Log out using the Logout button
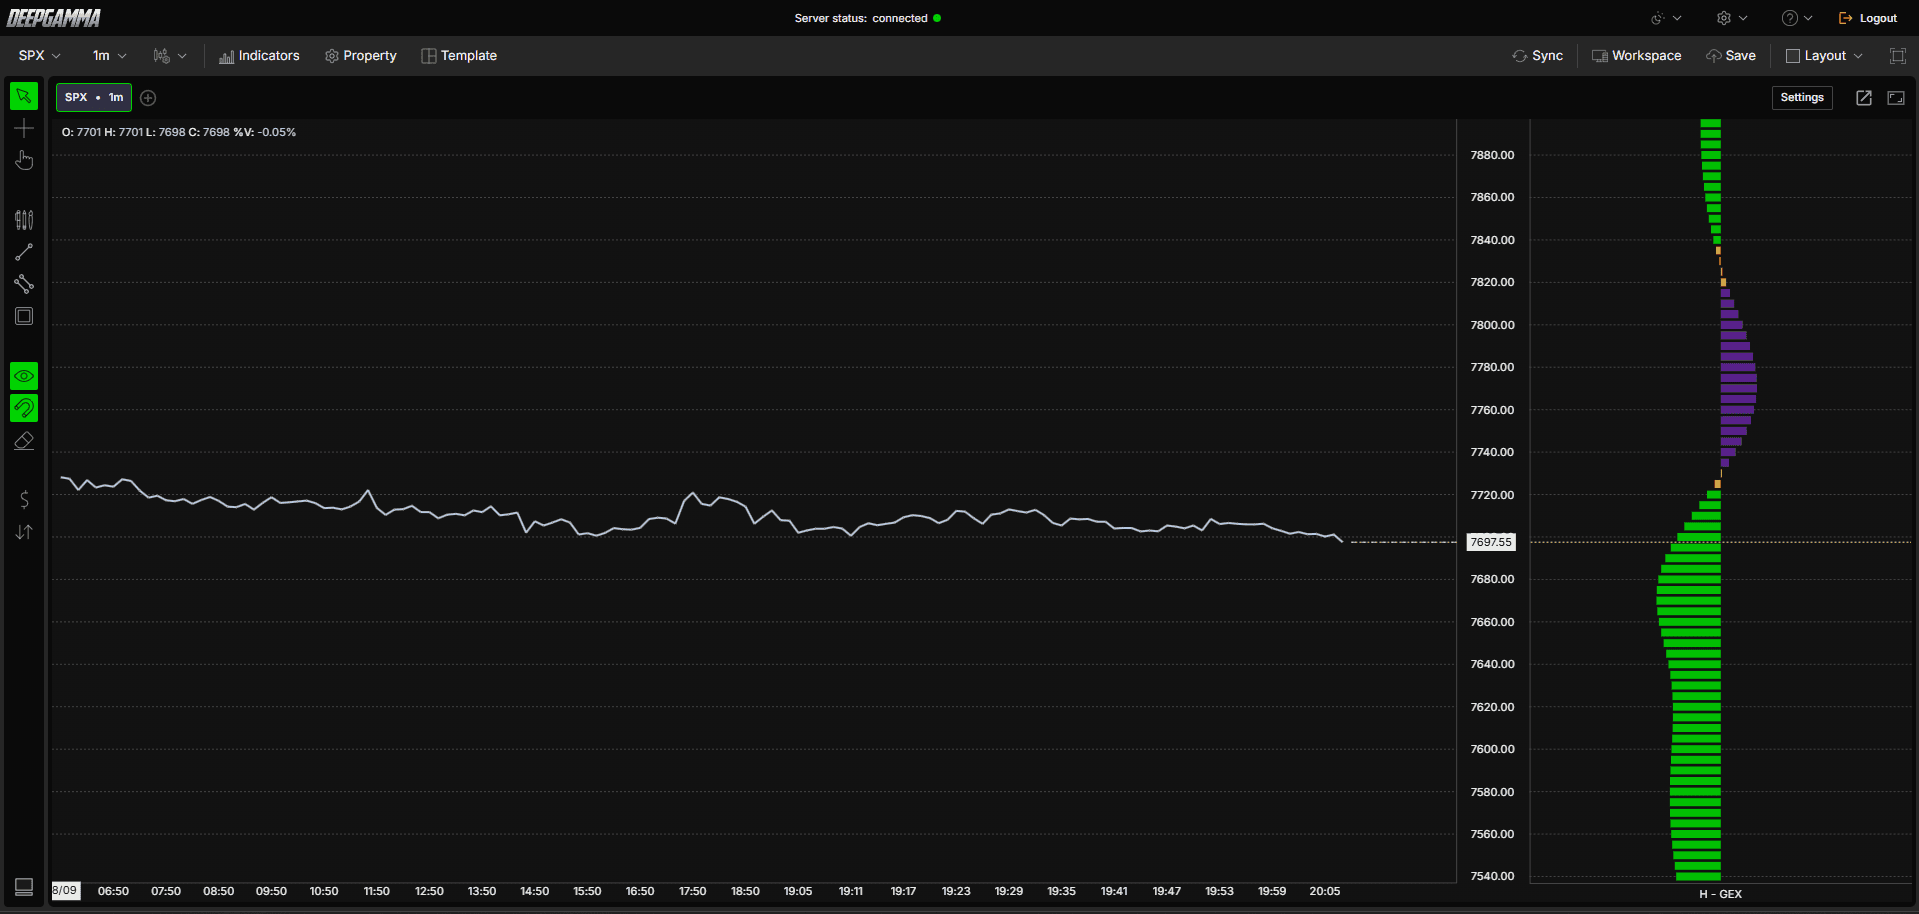1919x914 pixels. click(x=1868, y=18)
